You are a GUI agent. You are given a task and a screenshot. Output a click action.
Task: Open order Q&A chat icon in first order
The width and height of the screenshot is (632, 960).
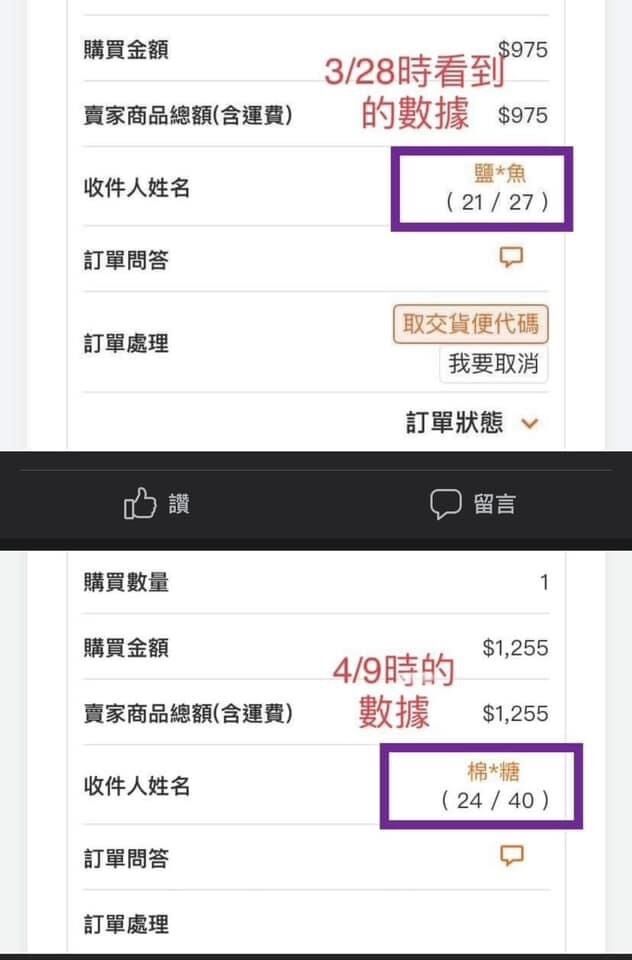coord(511,257)
